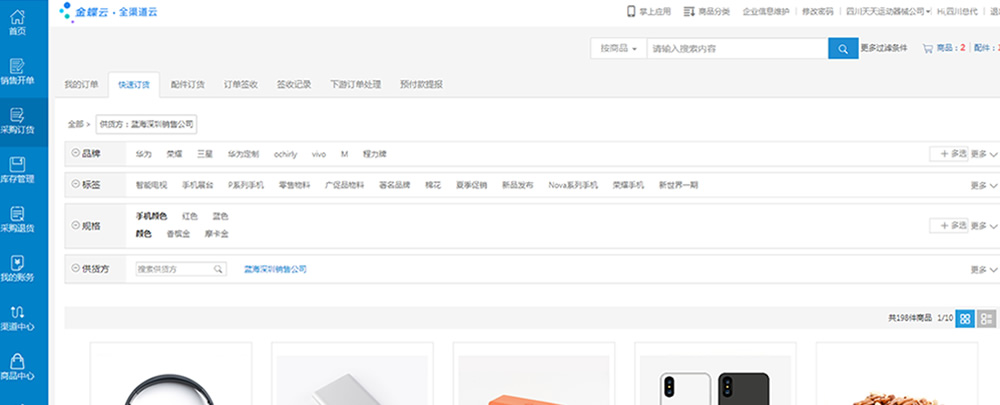Open 掌上应用 mobile app link

[649, 11]
